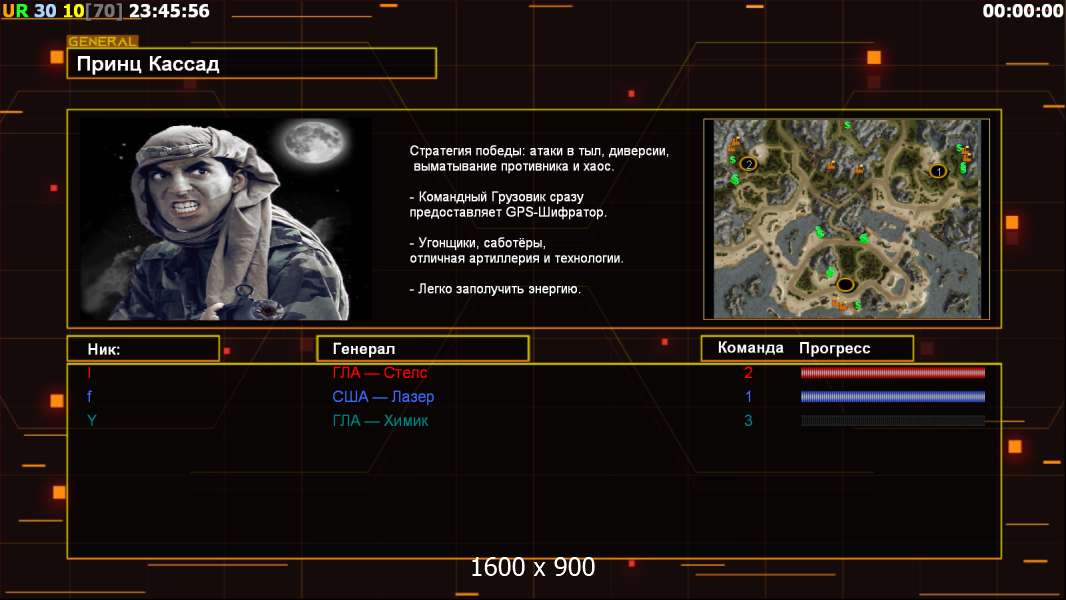Click the unnumbered black start marker on map
Screen dimensions: 1066x600
(845, 284)
